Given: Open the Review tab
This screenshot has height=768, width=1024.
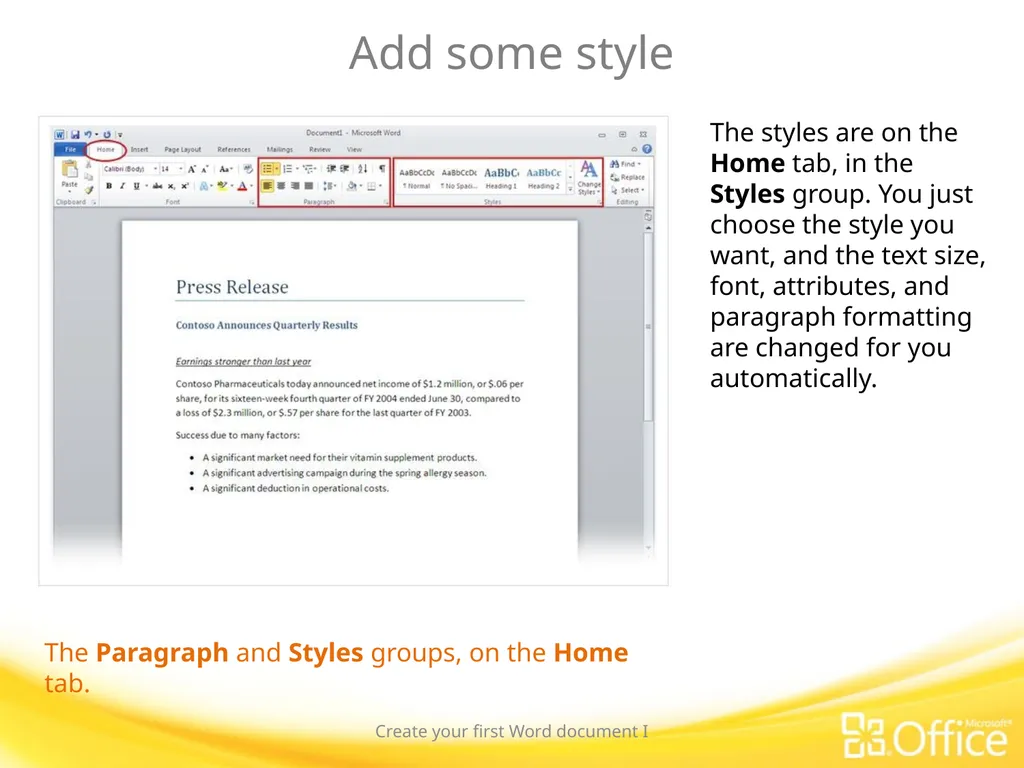Looking at the screenshot, I should pos(320,150).
